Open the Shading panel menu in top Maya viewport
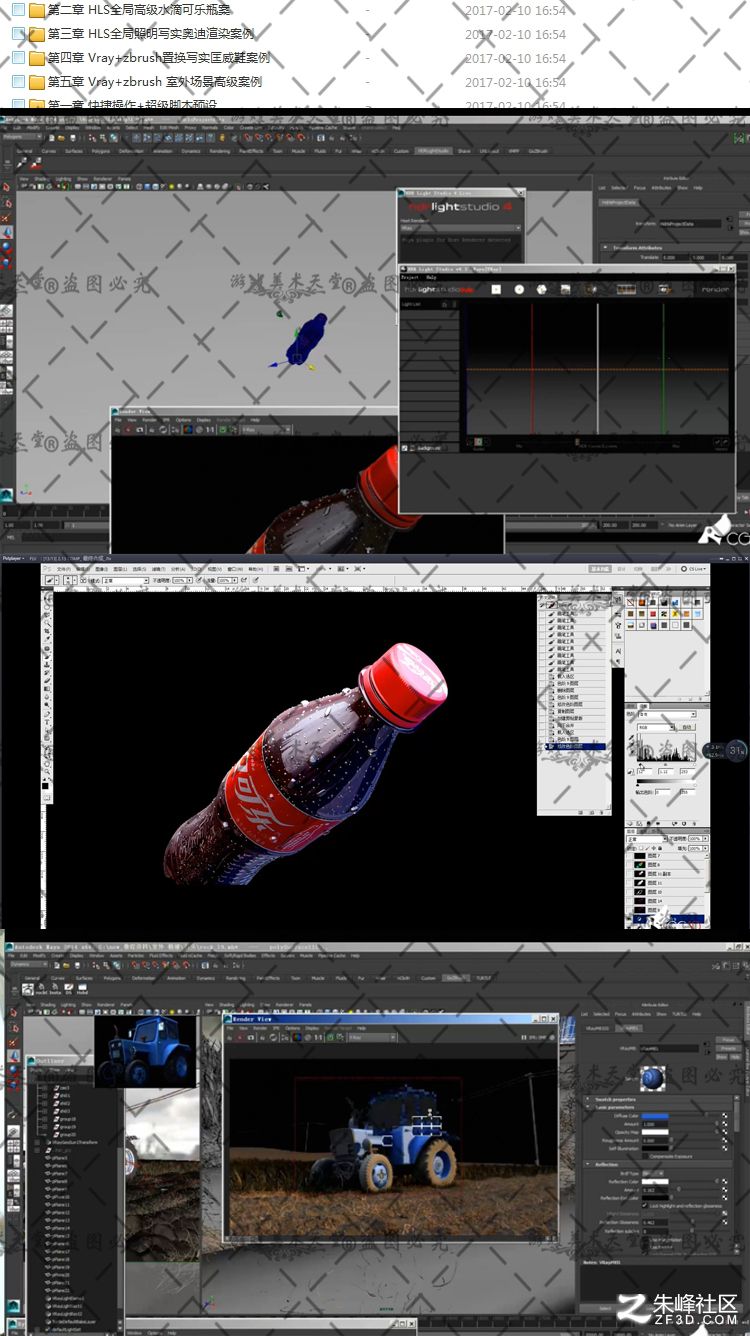Viewport: 750px width, 1336px height. pos(43,179)
